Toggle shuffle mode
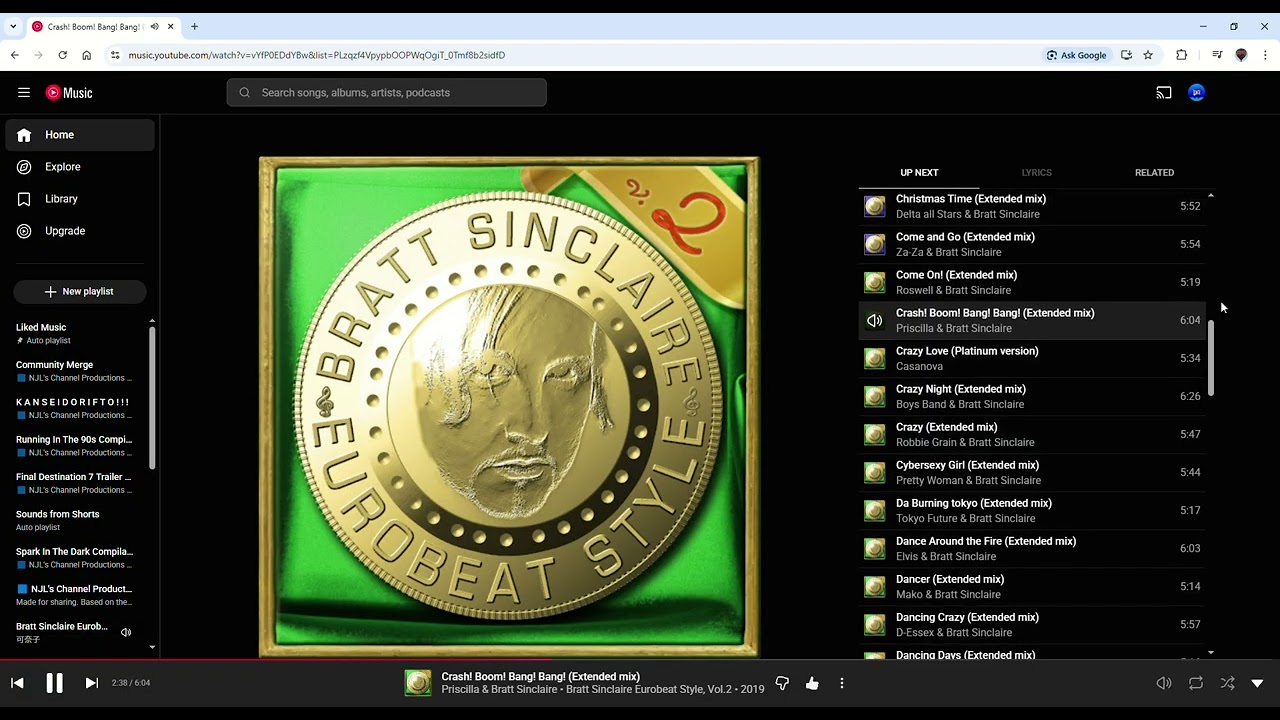 (x=1227, y=683)
